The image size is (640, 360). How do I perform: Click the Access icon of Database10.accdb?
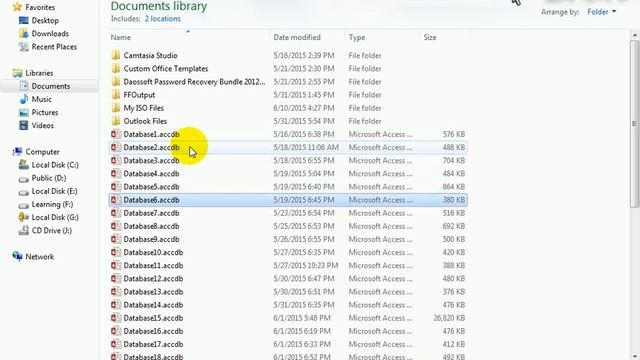[x=116, y=252]
